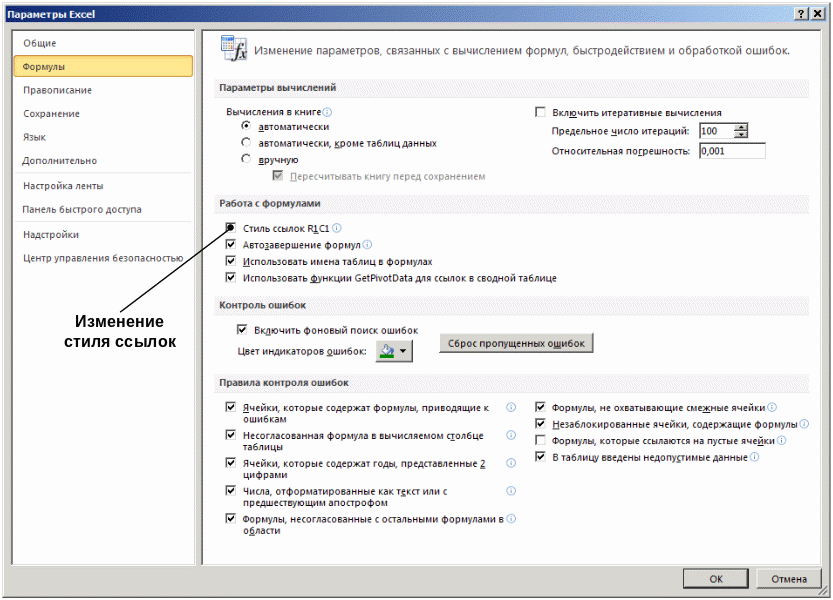Toggle 'Стиль ссылок R1C1' checkbox
This screenshot has width=833, height=600.
pyautogui.click(x=231, y=227)
